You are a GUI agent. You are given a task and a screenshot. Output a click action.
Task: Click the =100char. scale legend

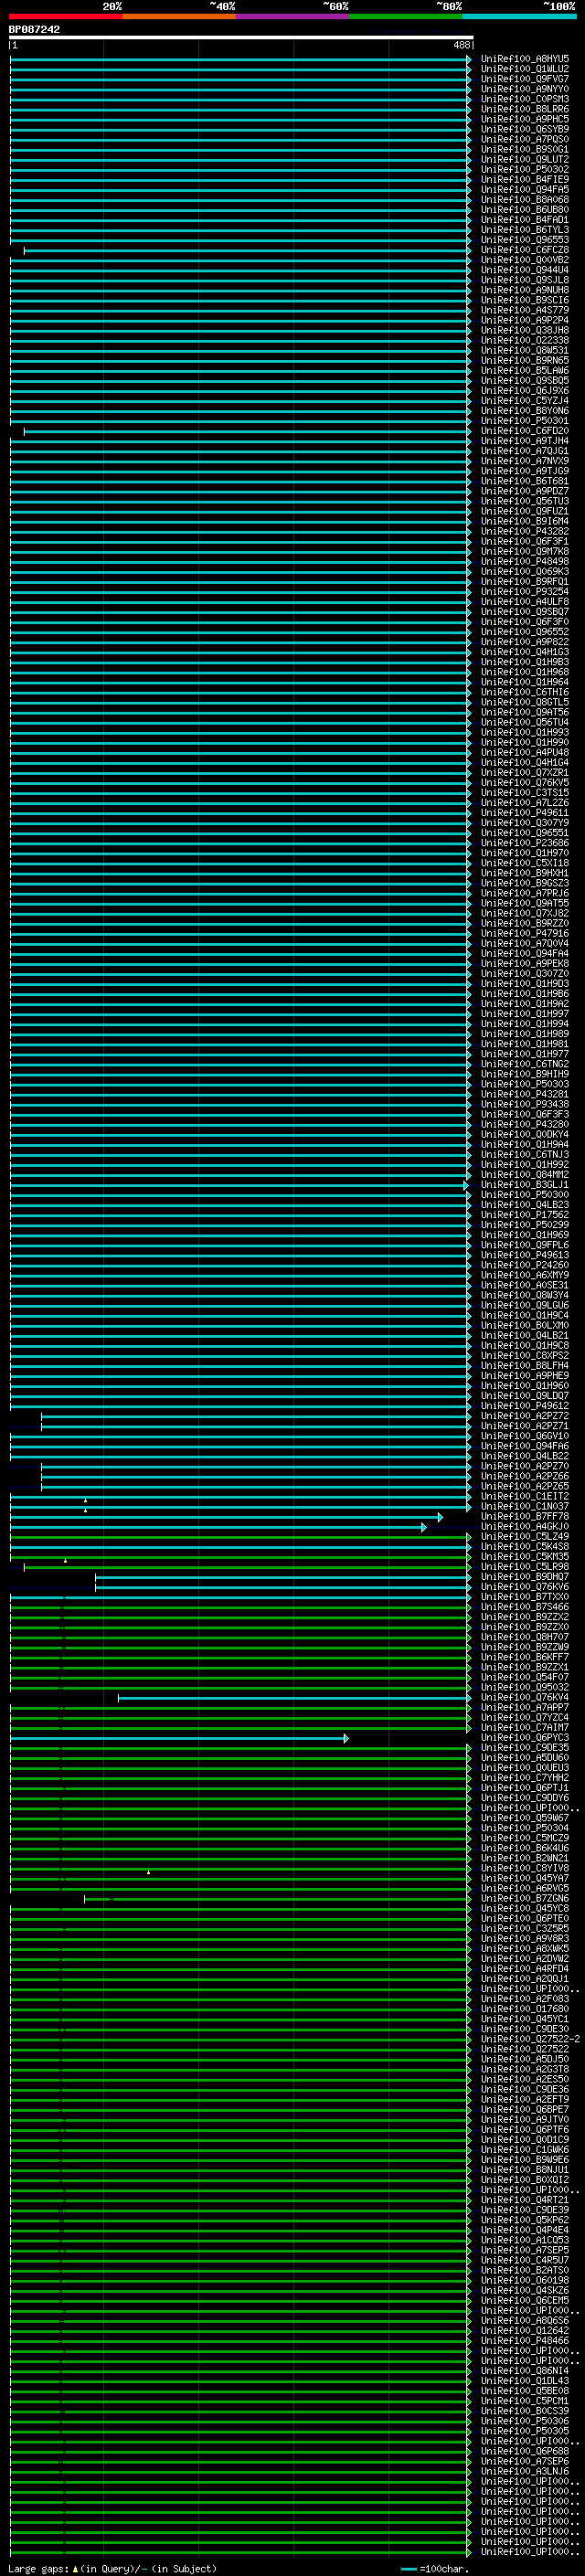coord(436,2569)
